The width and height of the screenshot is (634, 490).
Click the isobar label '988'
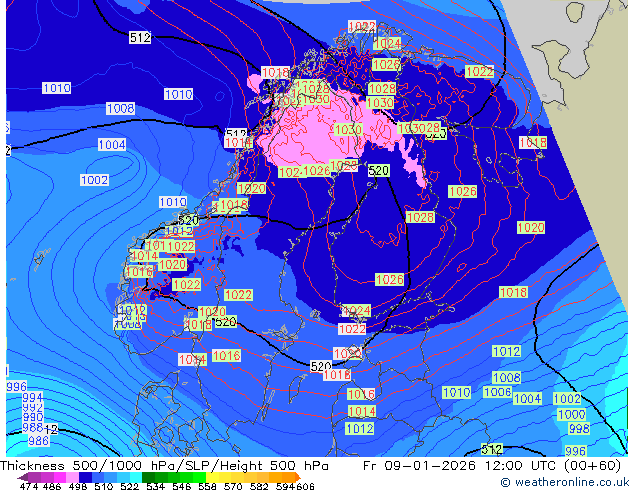(x=32, y=427)
